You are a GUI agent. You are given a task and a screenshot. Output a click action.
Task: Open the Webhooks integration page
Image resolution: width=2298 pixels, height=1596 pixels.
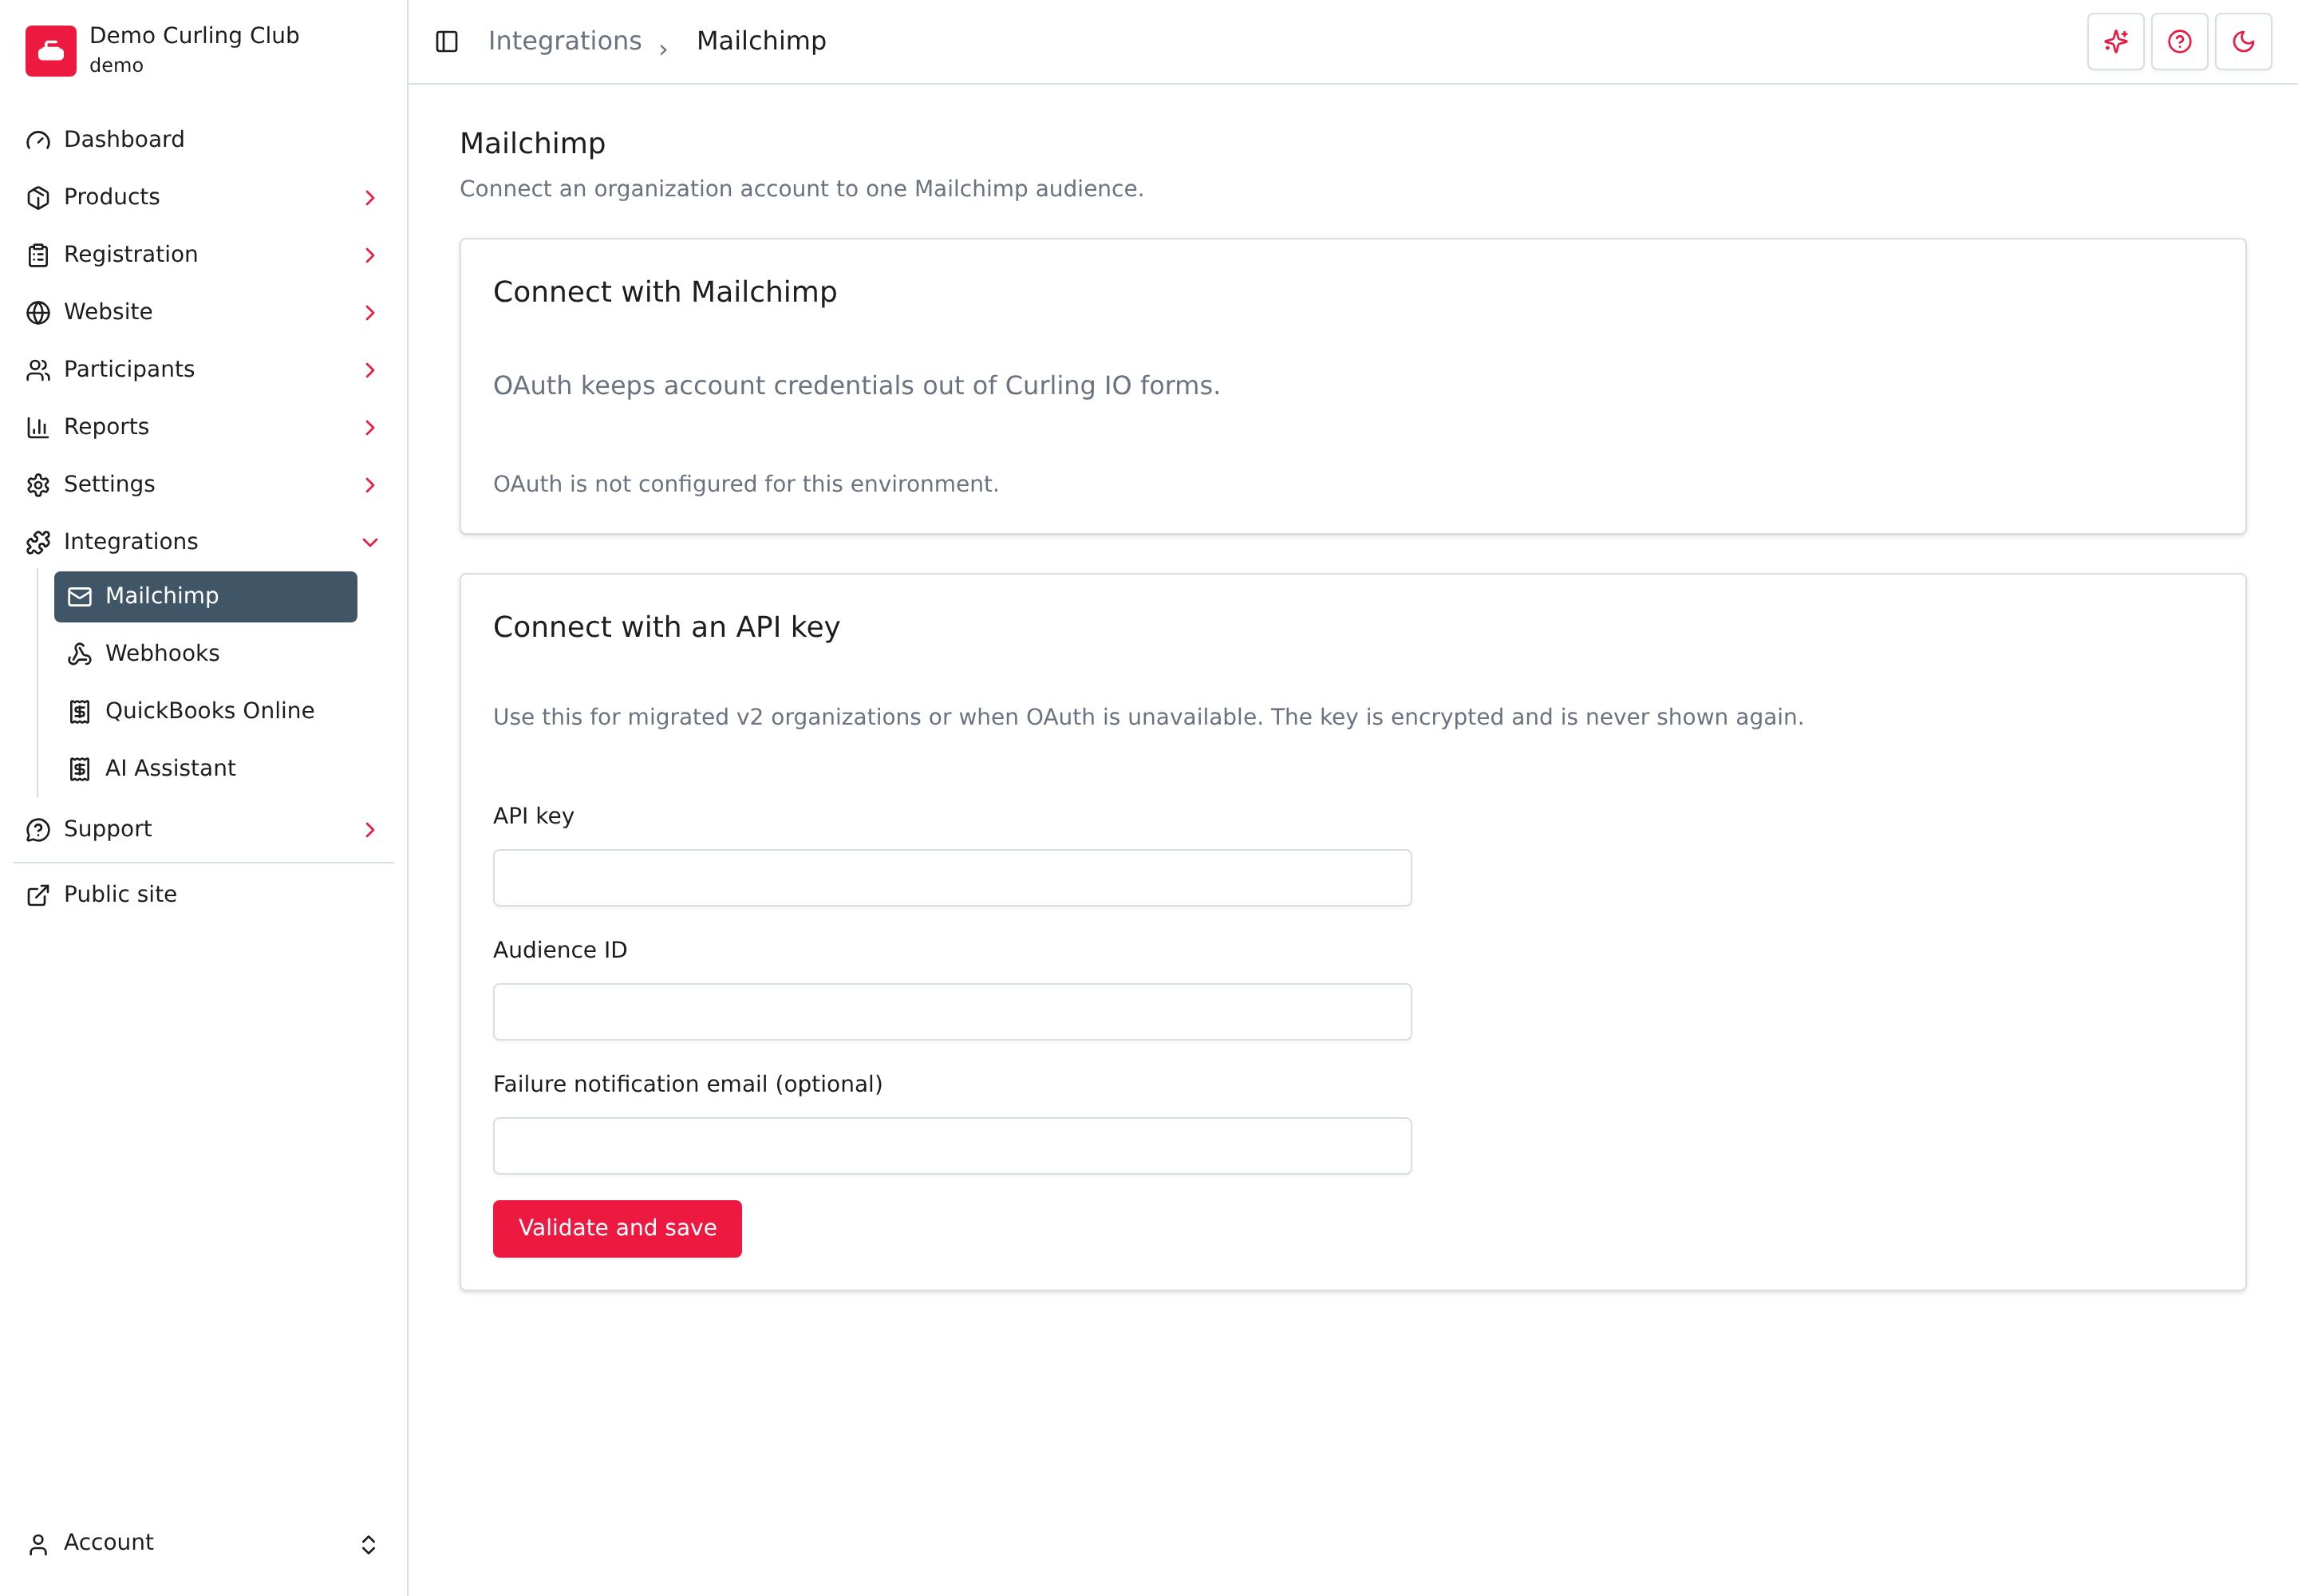[205, 653]
